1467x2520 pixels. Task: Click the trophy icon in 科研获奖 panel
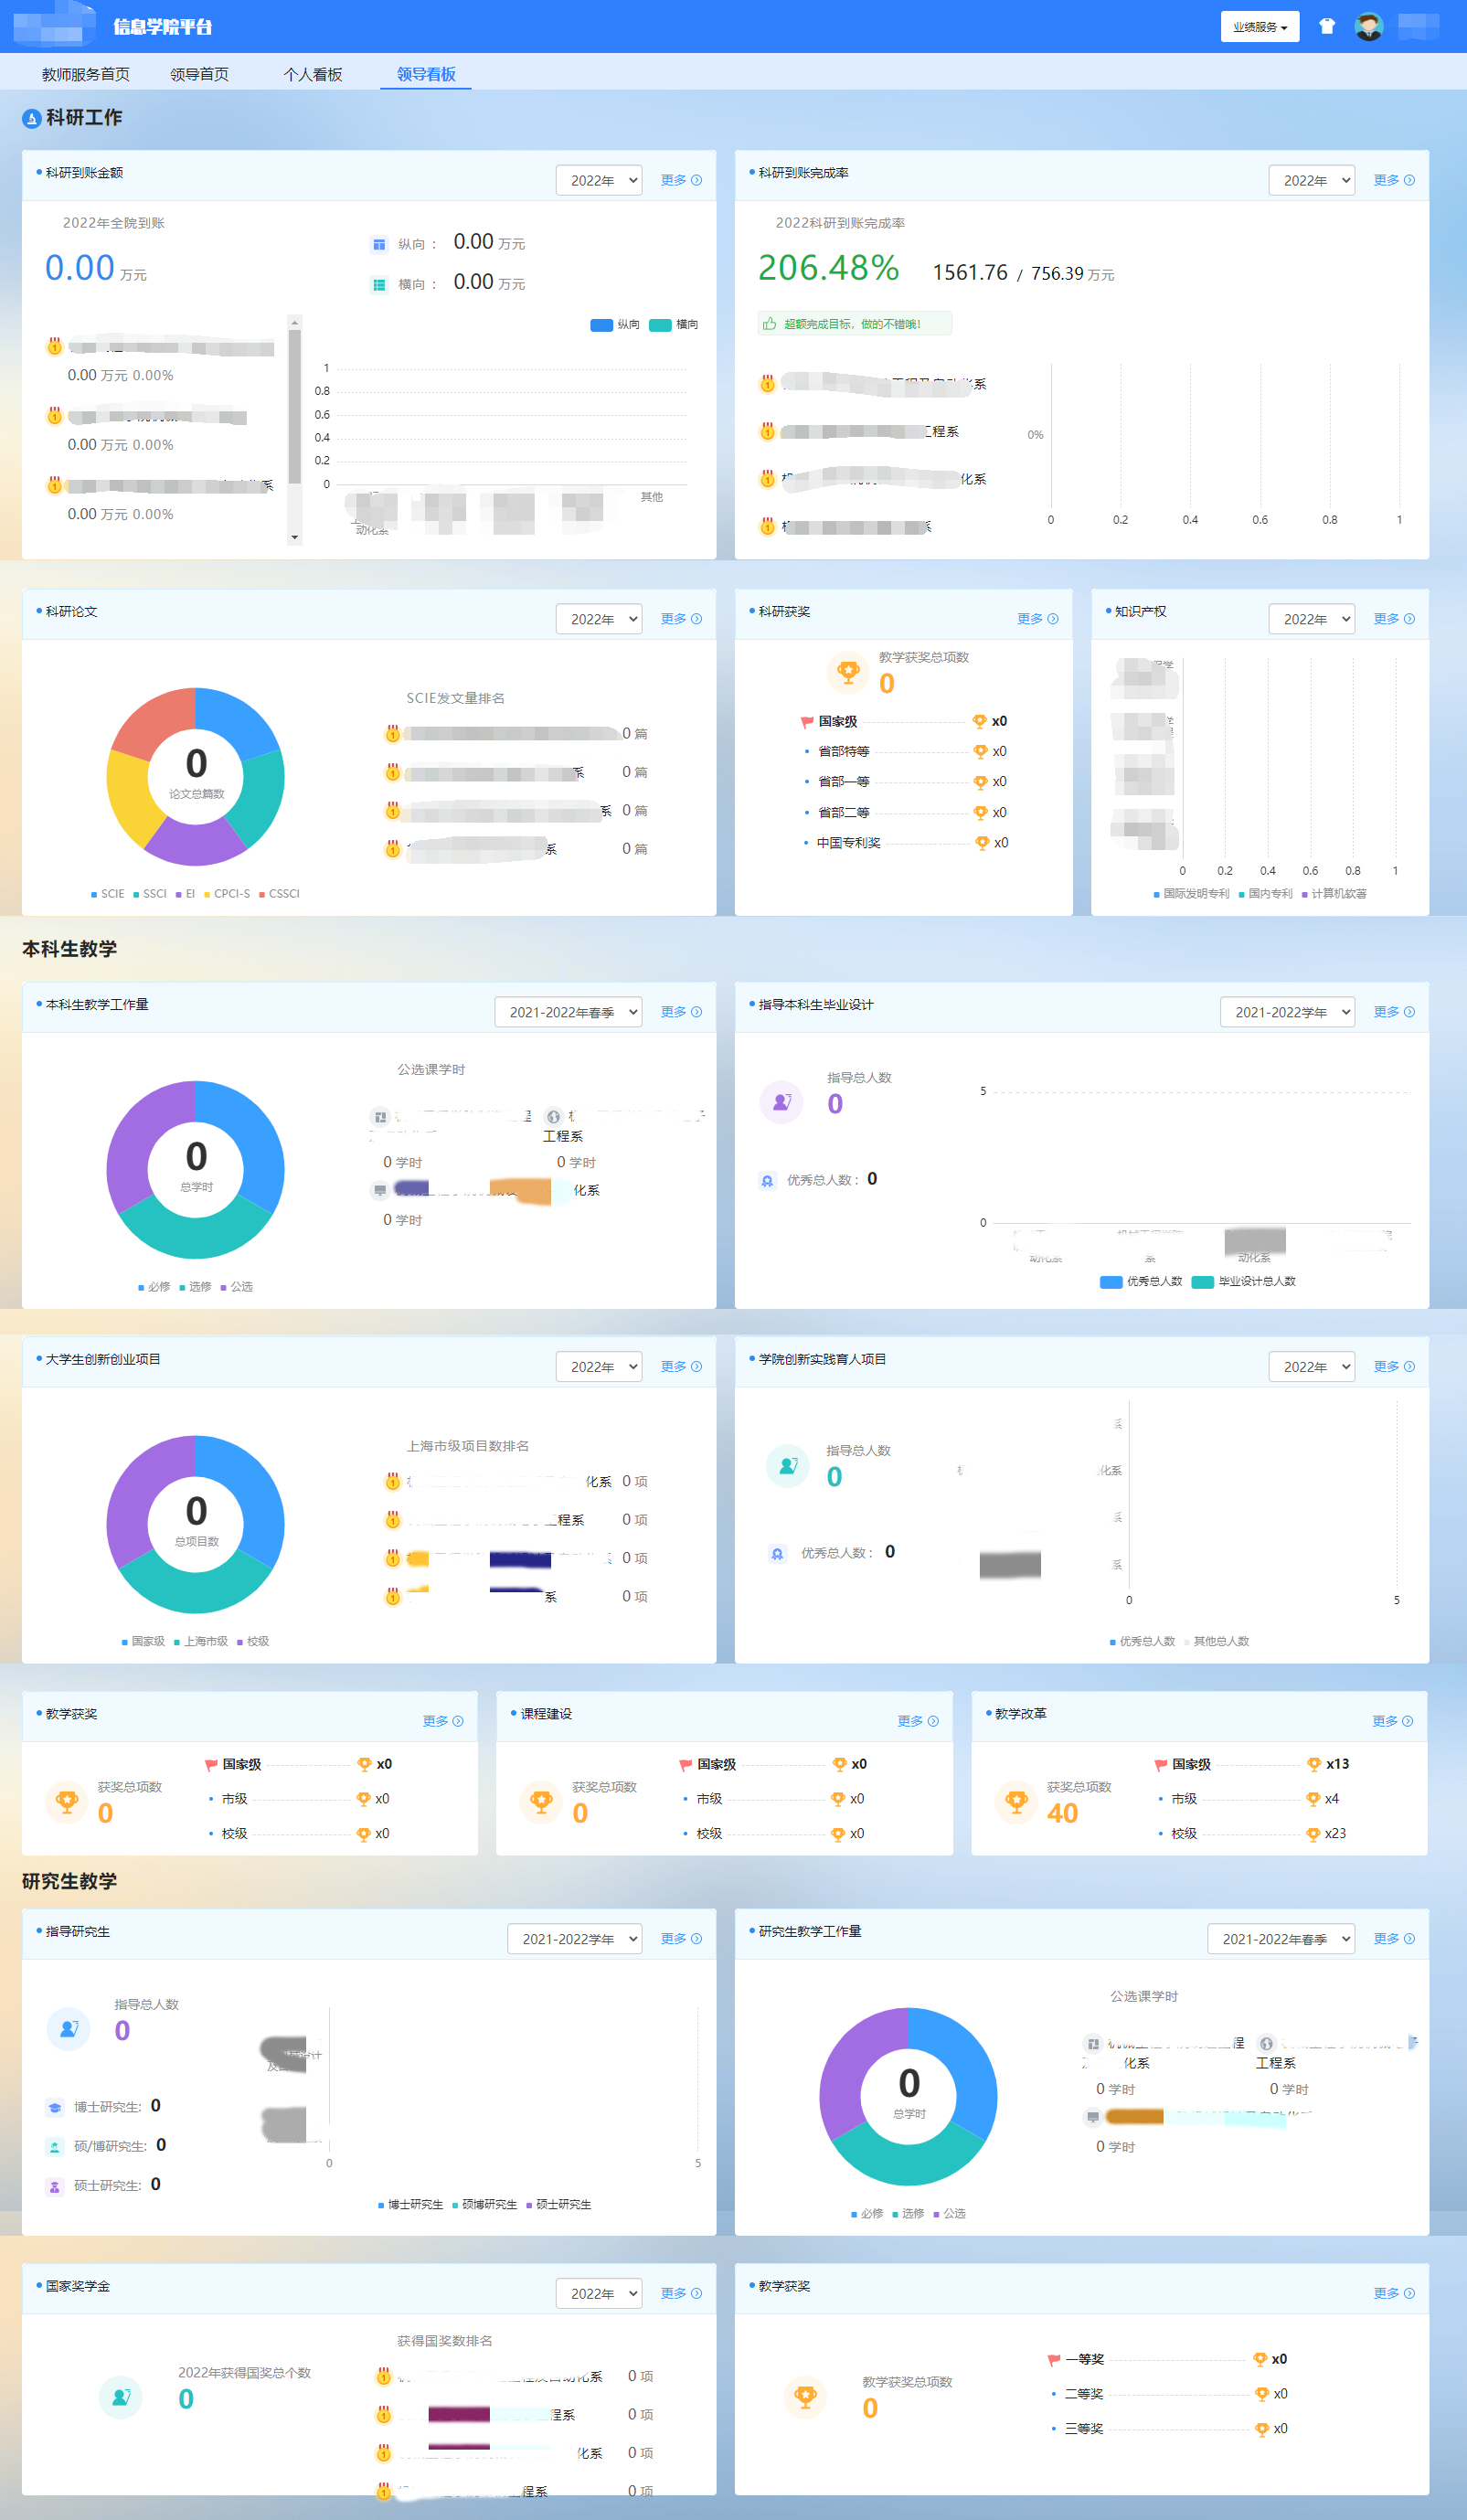point(848,672)
